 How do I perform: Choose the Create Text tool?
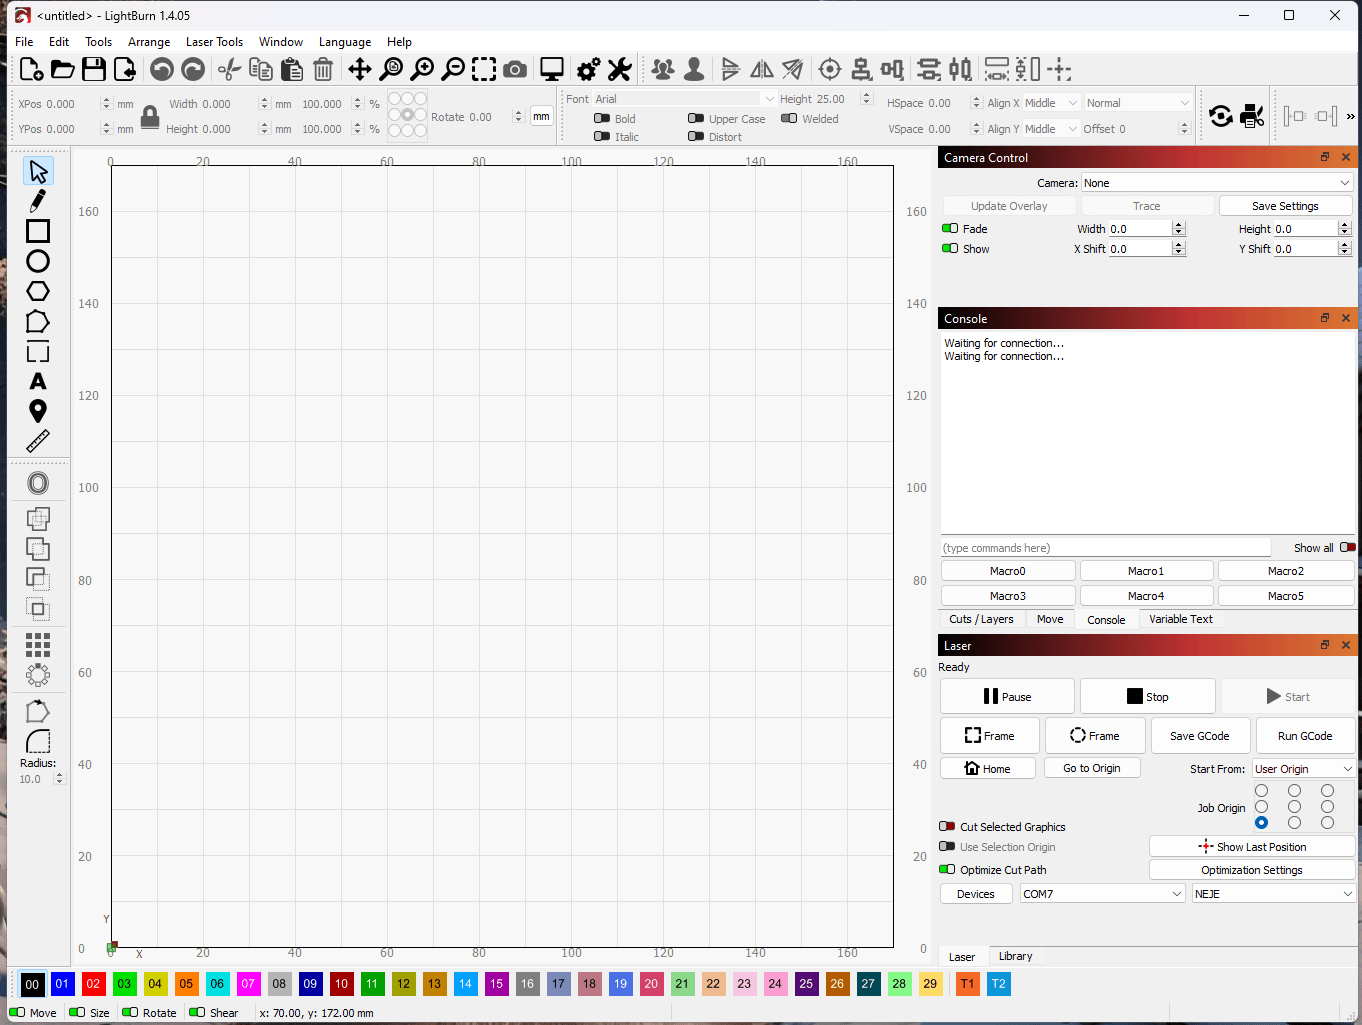[x=38, y=381]
